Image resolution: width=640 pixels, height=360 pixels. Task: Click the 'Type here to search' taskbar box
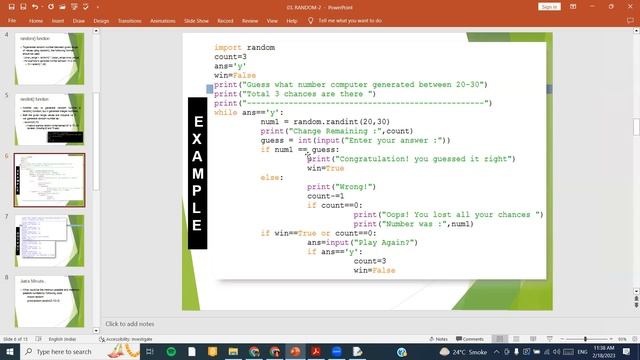tap(80, 351)
